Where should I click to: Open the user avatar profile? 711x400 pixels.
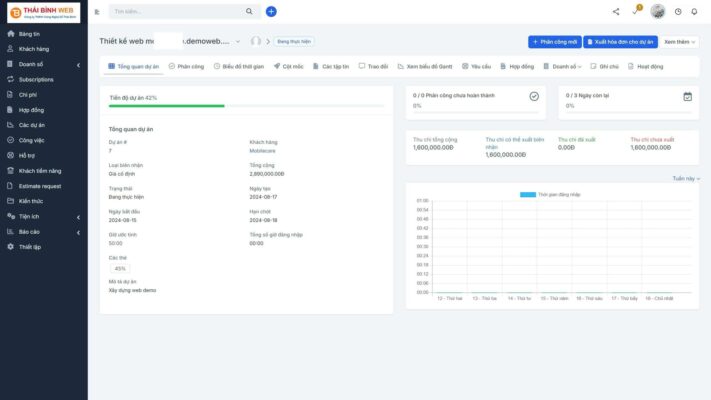[x=657, y=11]
